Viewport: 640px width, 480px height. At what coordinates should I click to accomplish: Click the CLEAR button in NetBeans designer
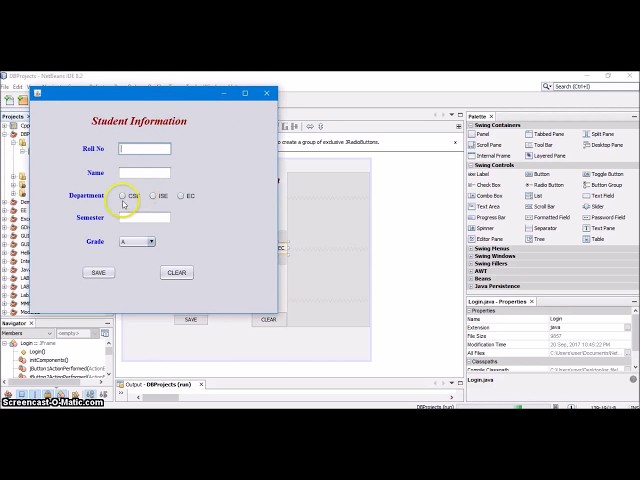pyautogui.click(x=269, y=320)
